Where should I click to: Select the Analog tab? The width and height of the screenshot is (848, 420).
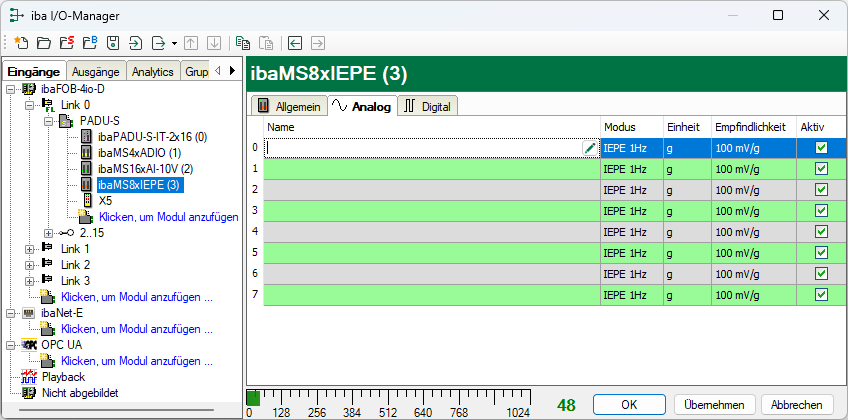pos(362,106)
